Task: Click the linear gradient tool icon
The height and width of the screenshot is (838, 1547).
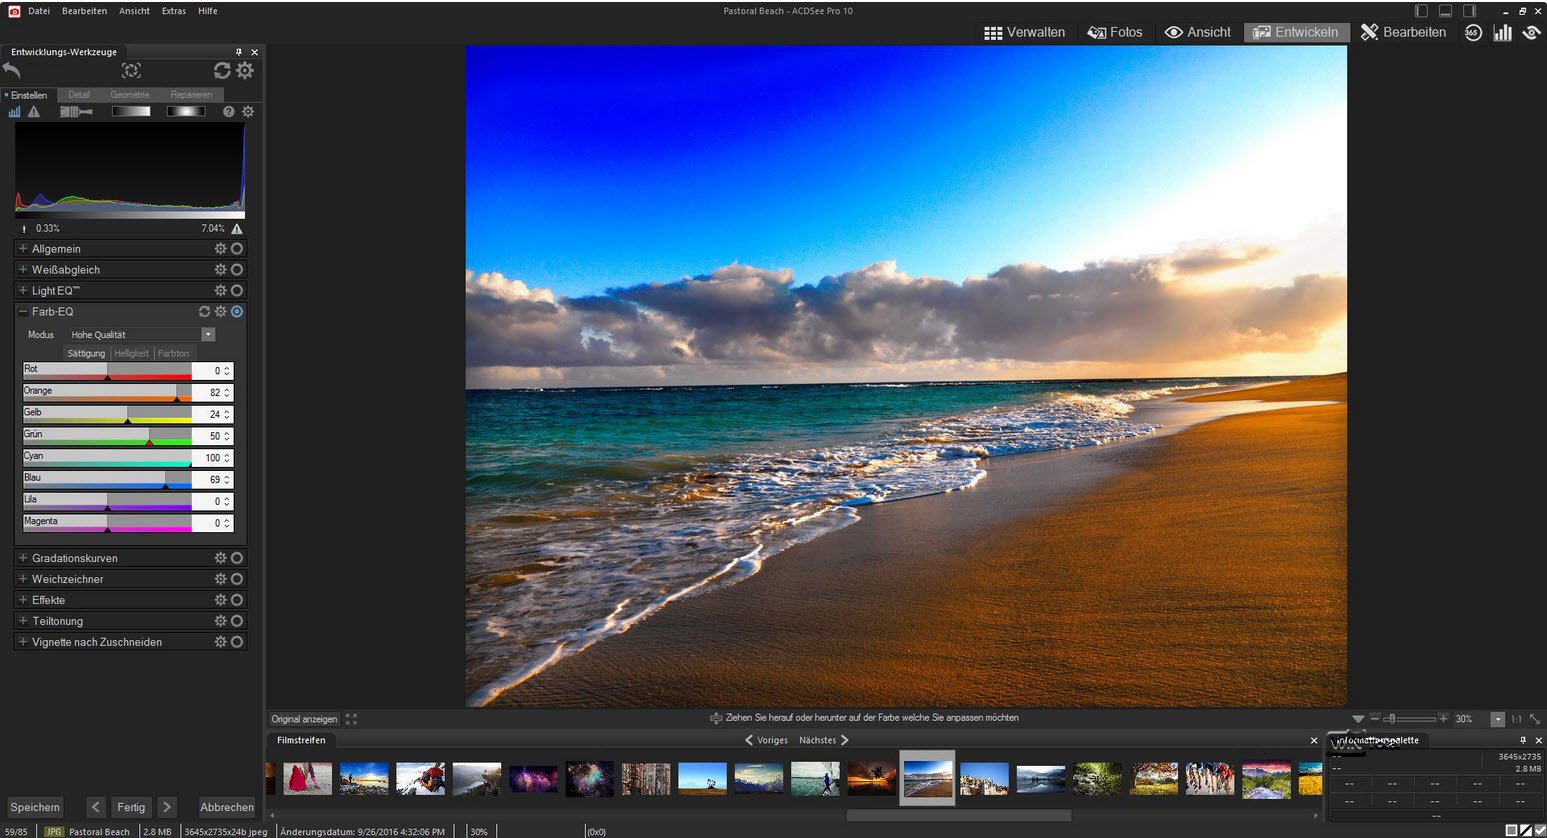Action: tap(131, 112)
